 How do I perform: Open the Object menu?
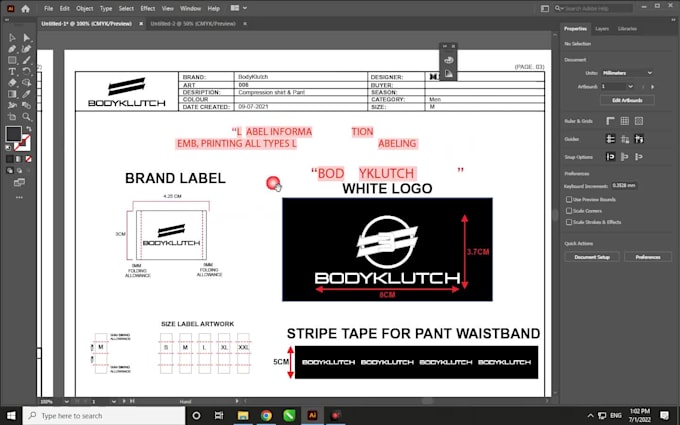85,8
